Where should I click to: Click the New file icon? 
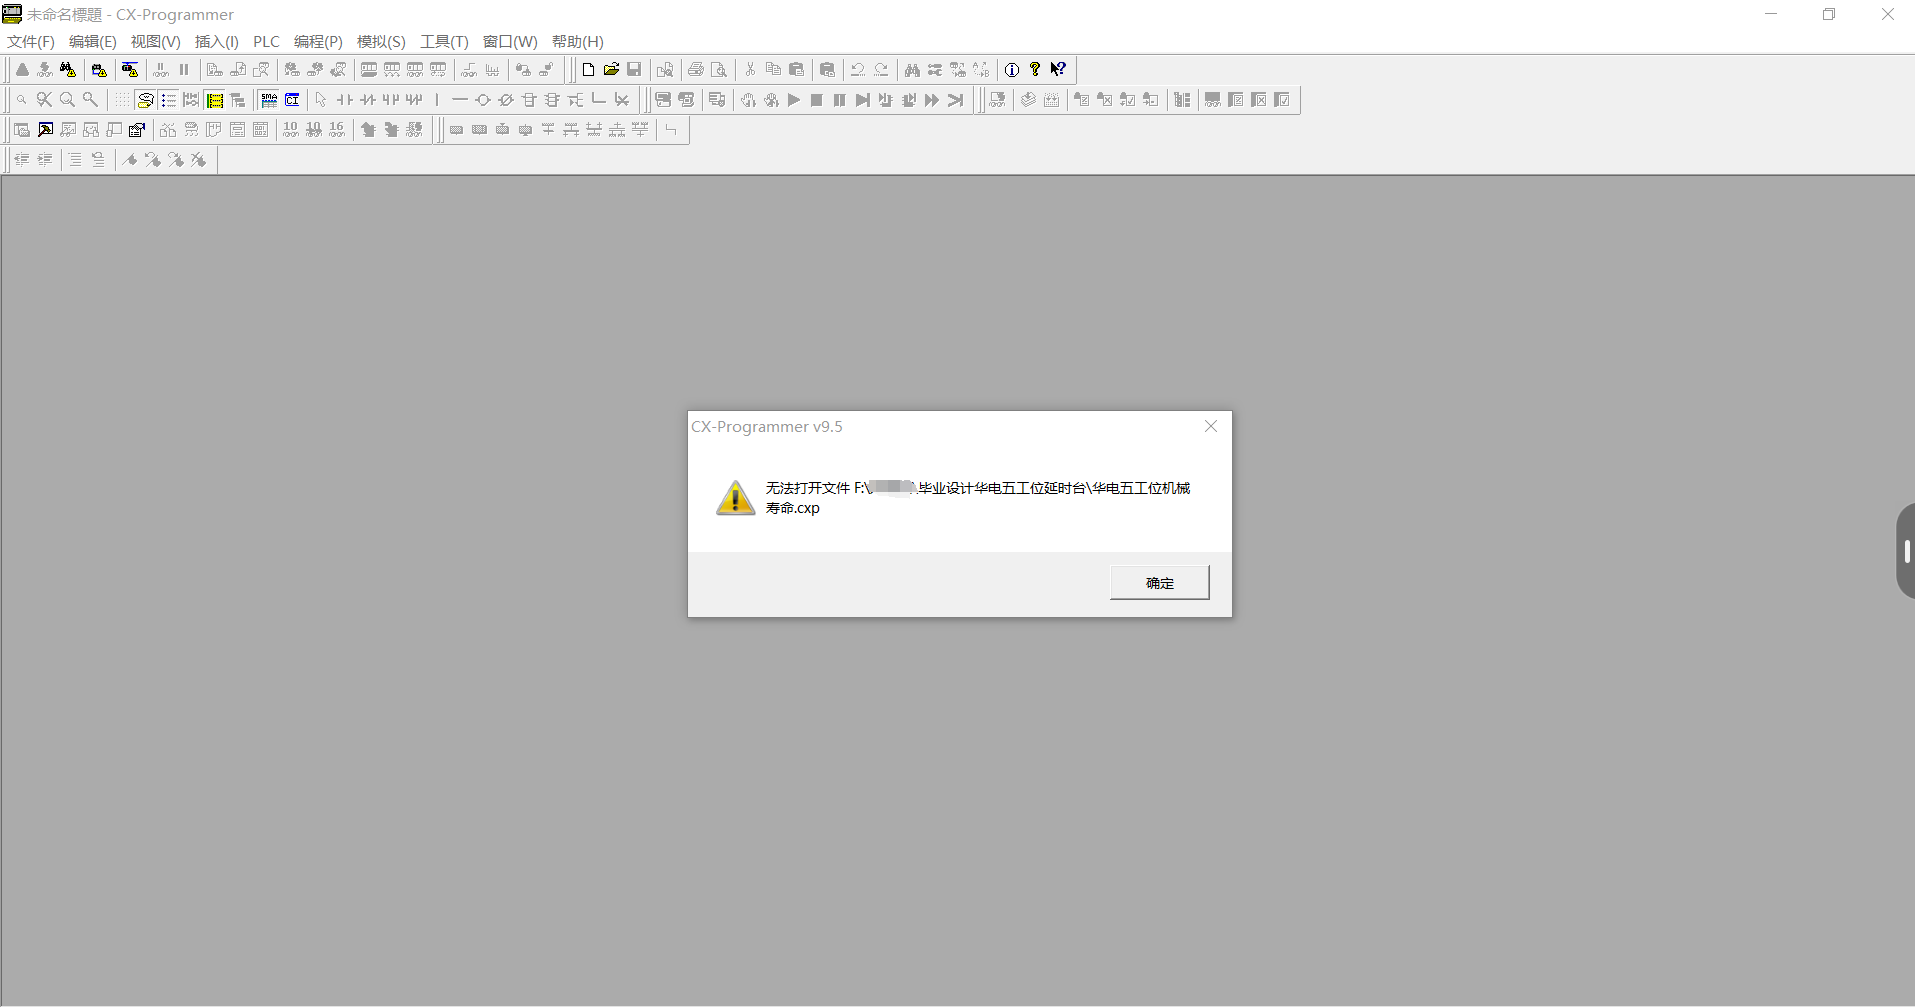coord(588,70)
